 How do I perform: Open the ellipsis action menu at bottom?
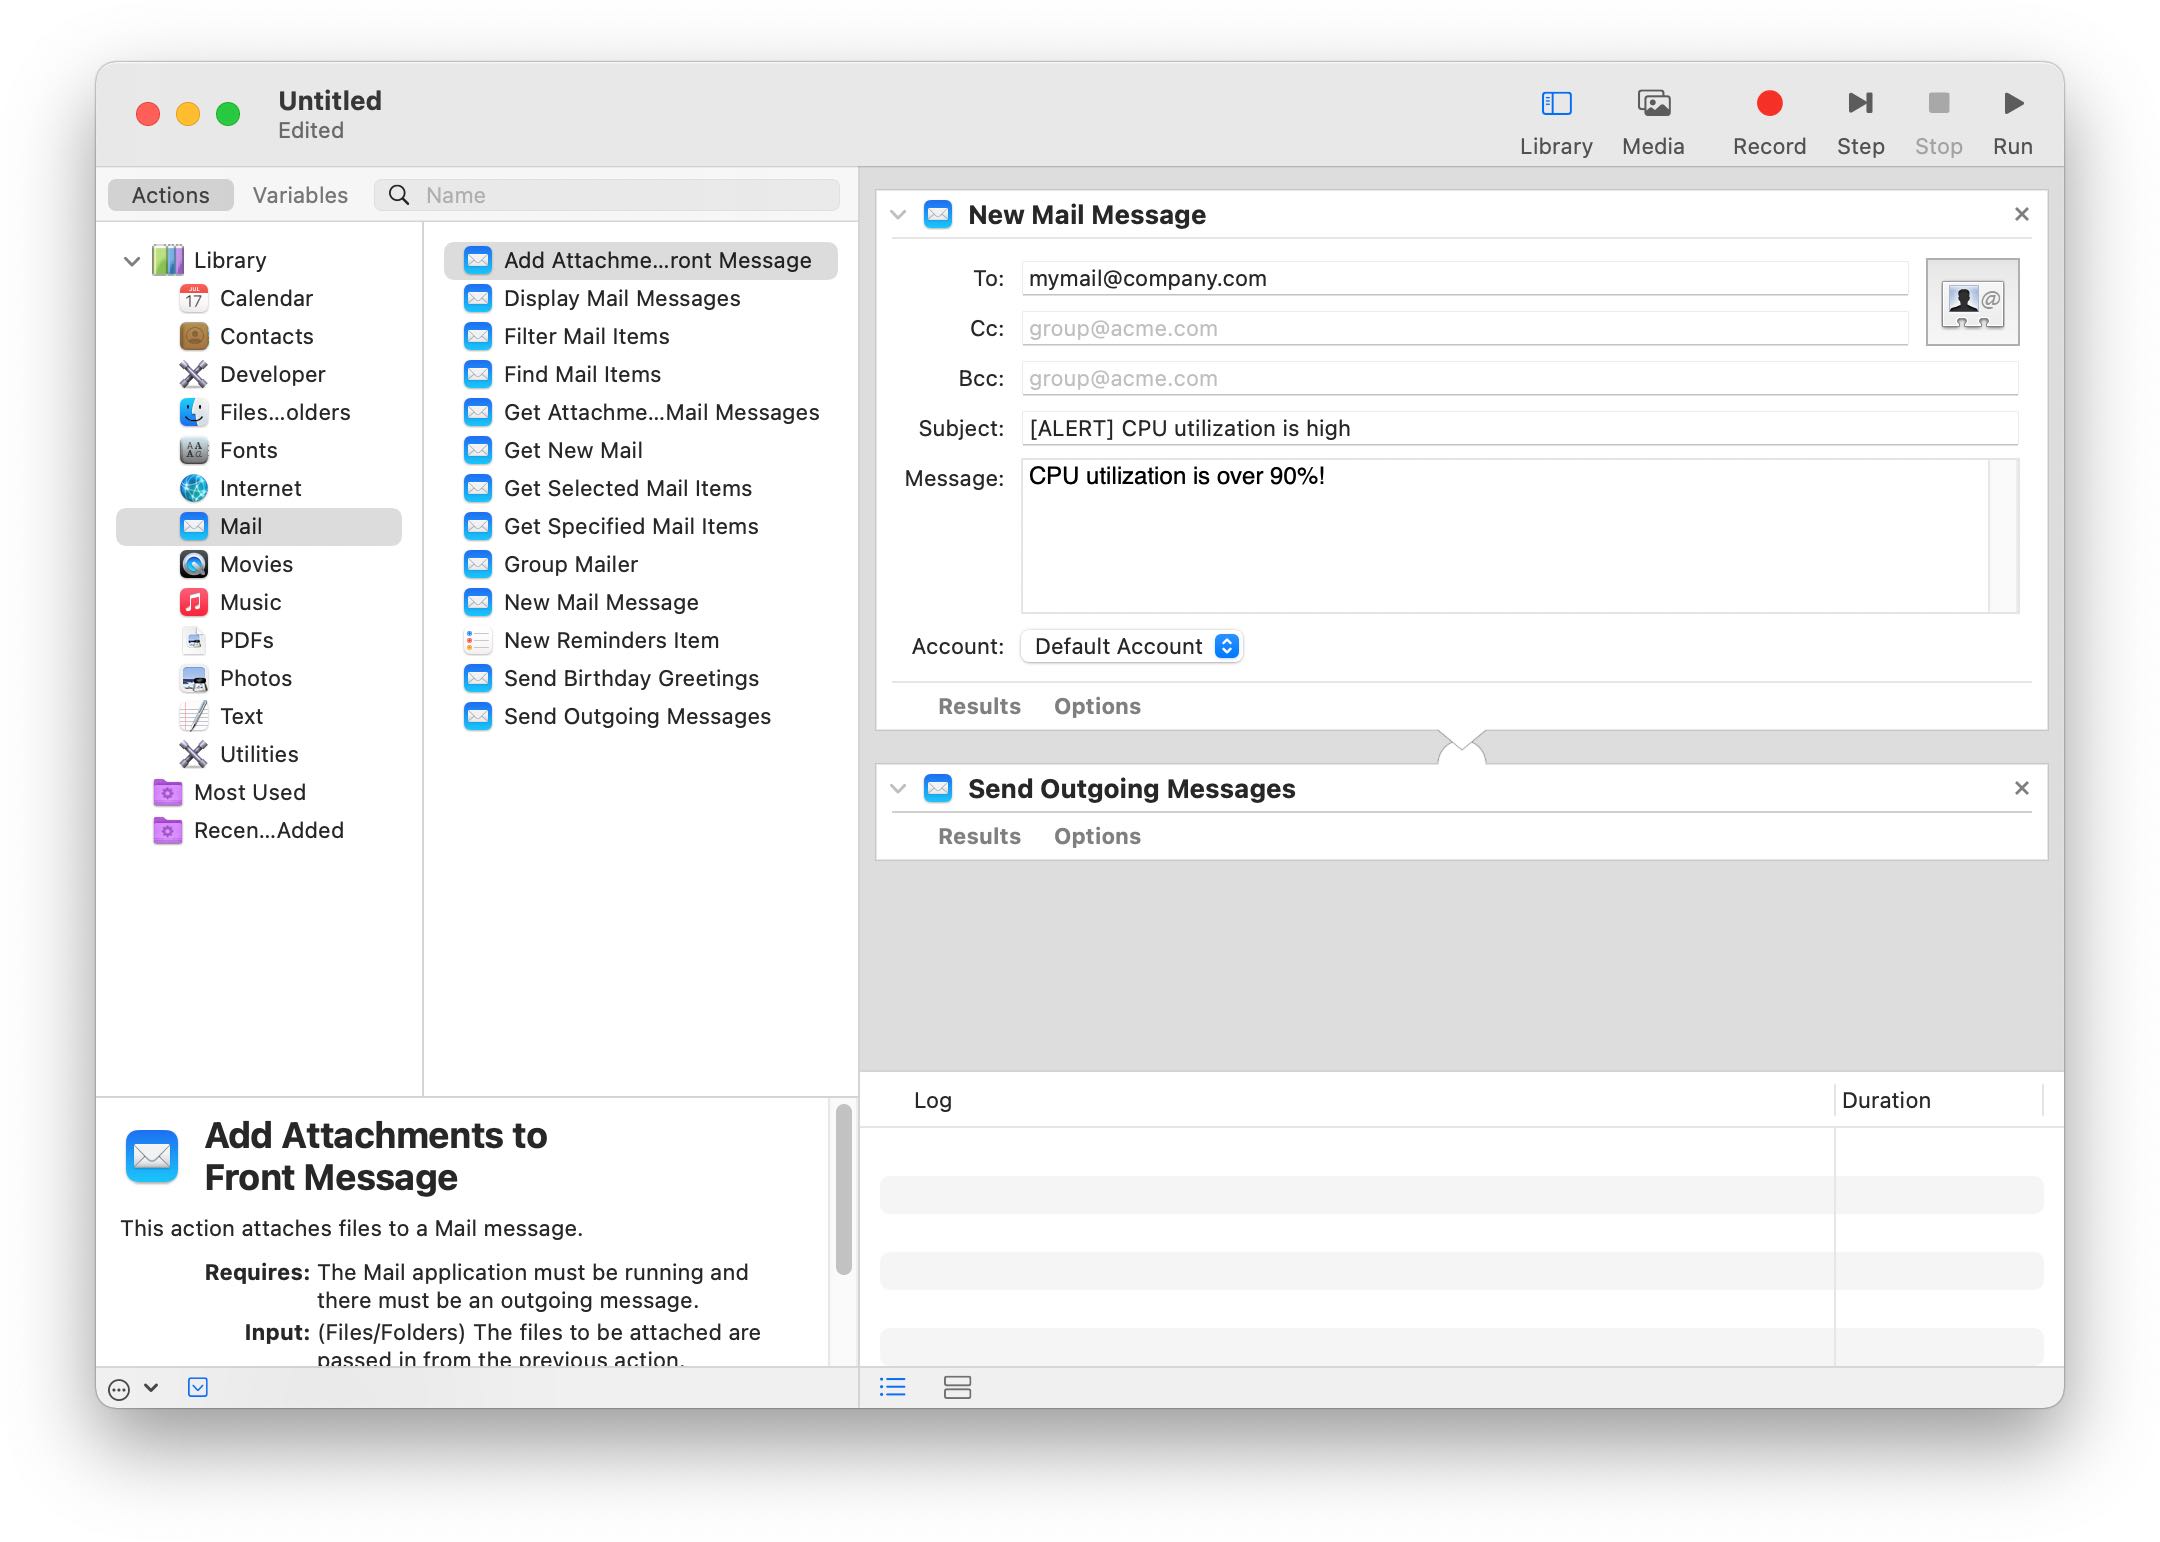pyautogui.click(x=133, y=1388)
